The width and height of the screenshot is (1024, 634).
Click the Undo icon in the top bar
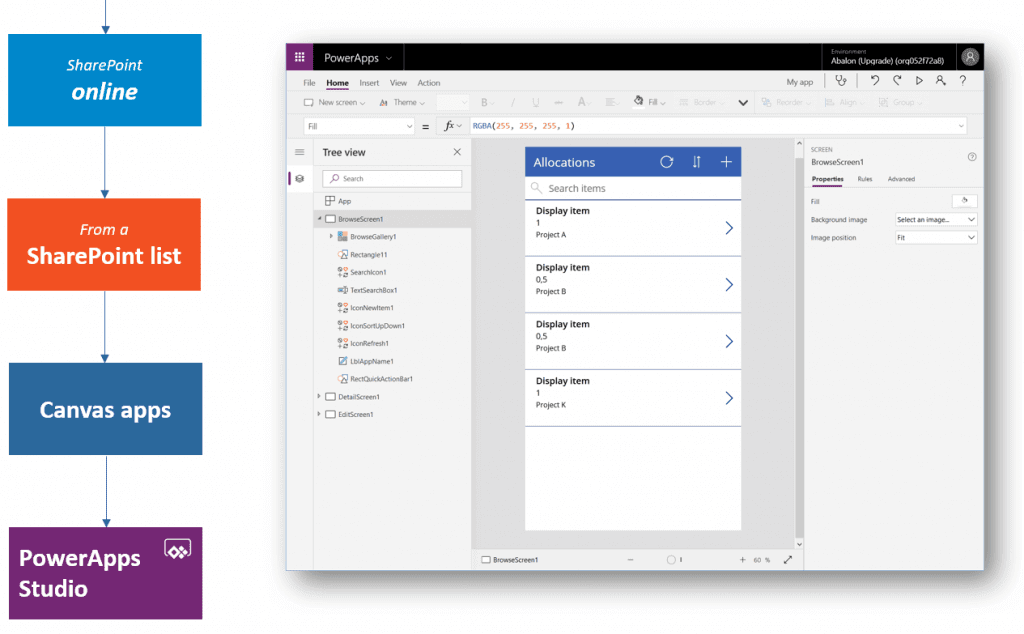click(875, 80)
